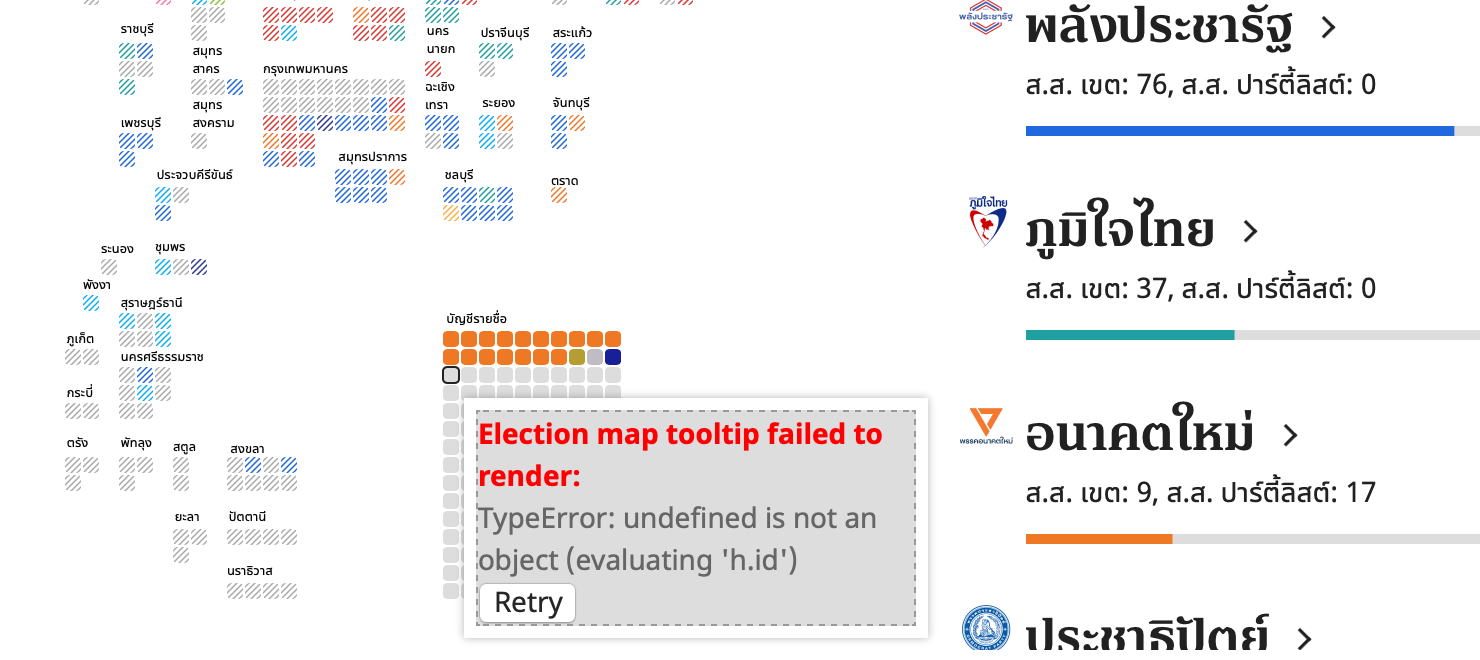
Task: Click the Bhumjaithai party logo icon
Action: 987,222
